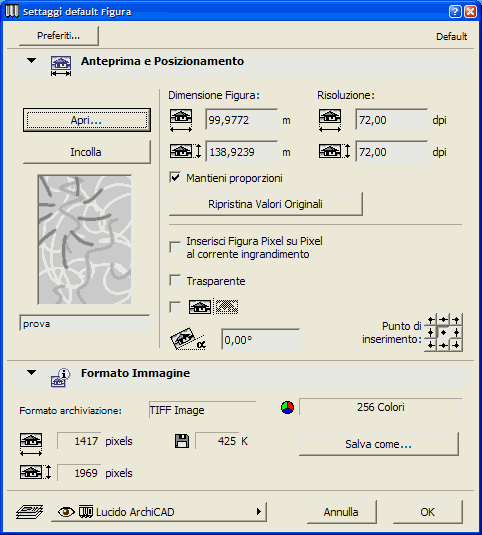Image resolution: width=482 pixels, height=535 pixels.
Task: Click the prova figure name field
Action: [85, 323]
